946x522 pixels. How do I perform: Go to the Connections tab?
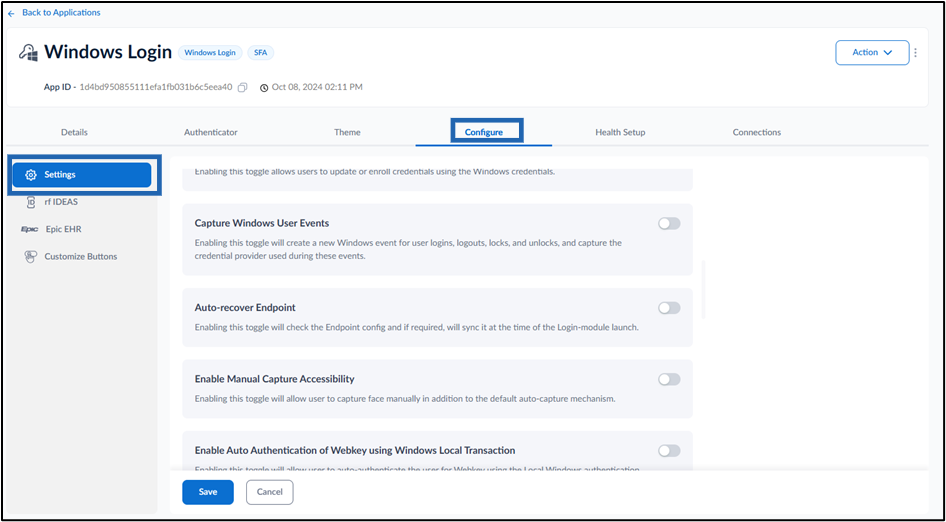pyautogui.click(x=757, y=132)
